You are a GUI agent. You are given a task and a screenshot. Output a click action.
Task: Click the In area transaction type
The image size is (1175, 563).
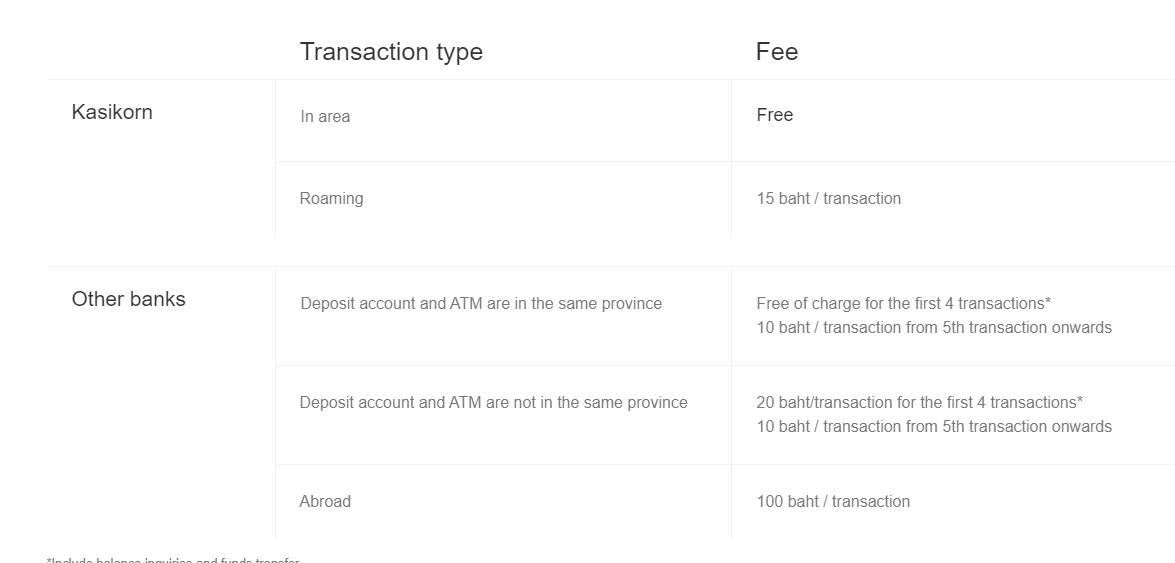click(325, 116)
